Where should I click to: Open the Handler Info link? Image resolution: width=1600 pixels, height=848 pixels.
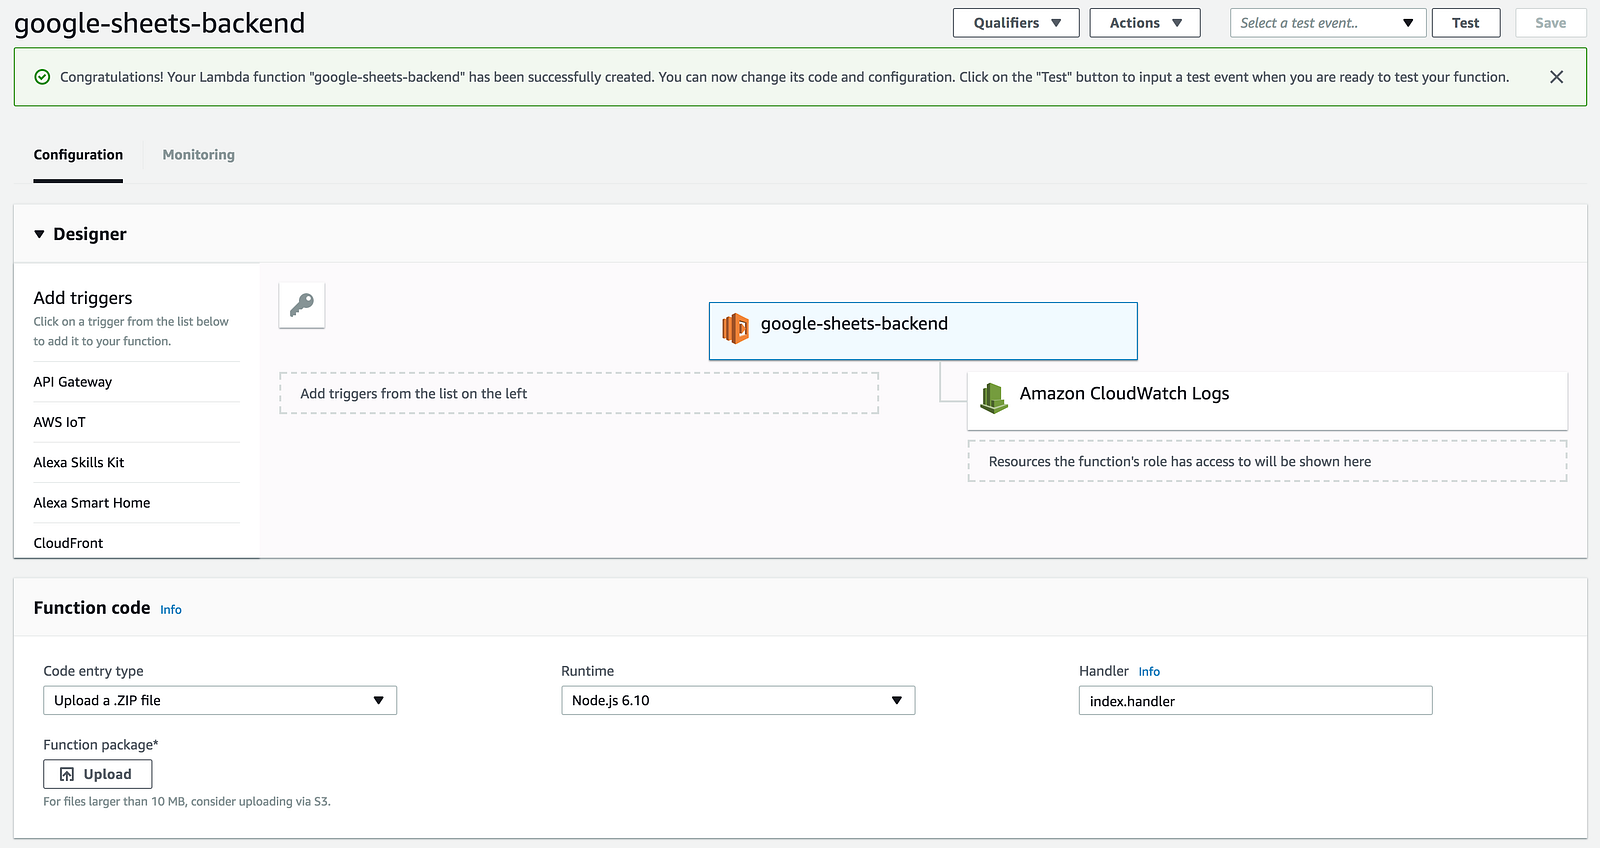click(1149, 672)
